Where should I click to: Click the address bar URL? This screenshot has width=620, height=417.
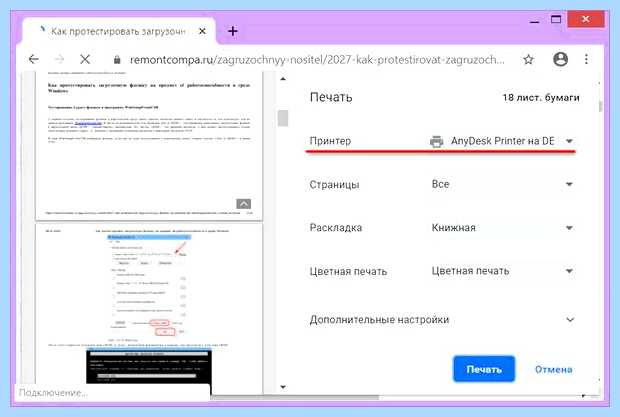[x=317, y=60]
